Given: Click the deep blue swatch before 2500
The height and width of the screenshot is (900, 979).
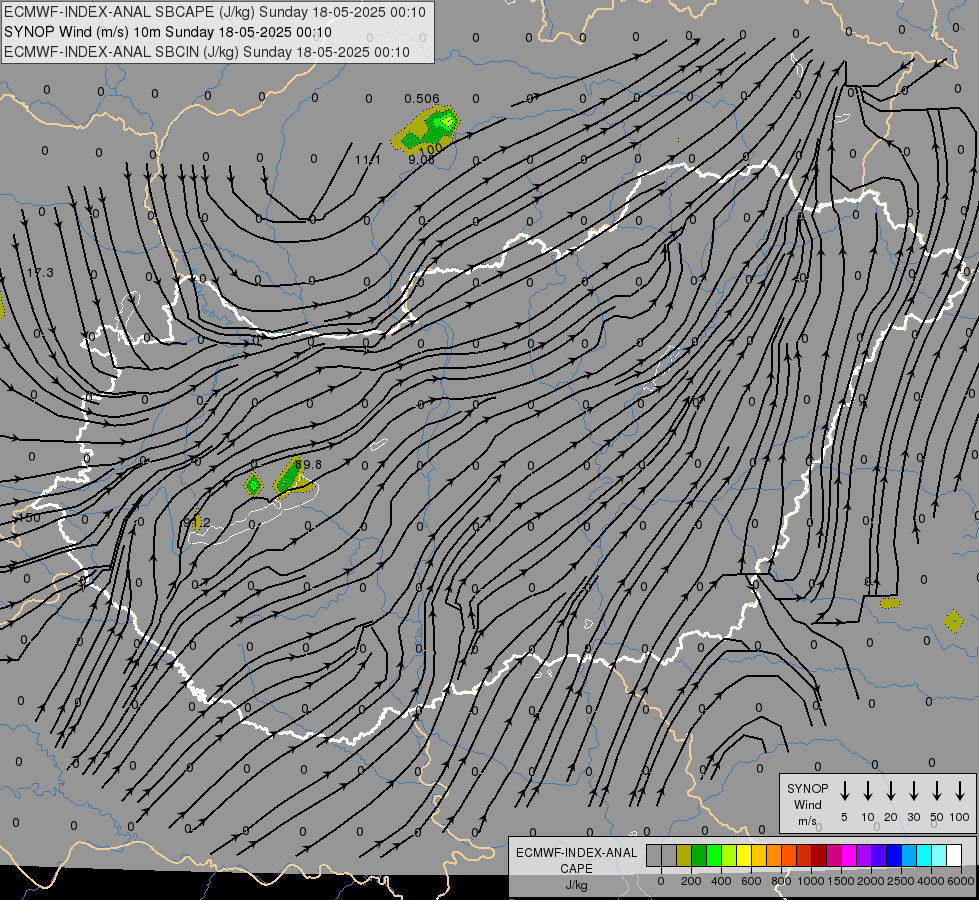Looking at the screenshot, I should [x=894, y=855].
